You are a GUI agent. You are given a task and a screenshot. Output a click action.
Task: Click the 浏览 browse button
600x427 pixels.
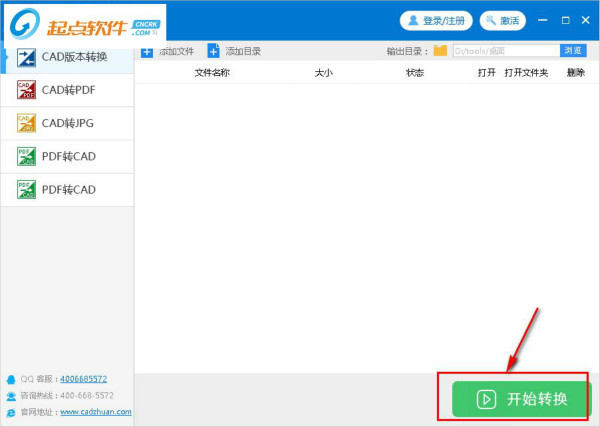point(573,51)
